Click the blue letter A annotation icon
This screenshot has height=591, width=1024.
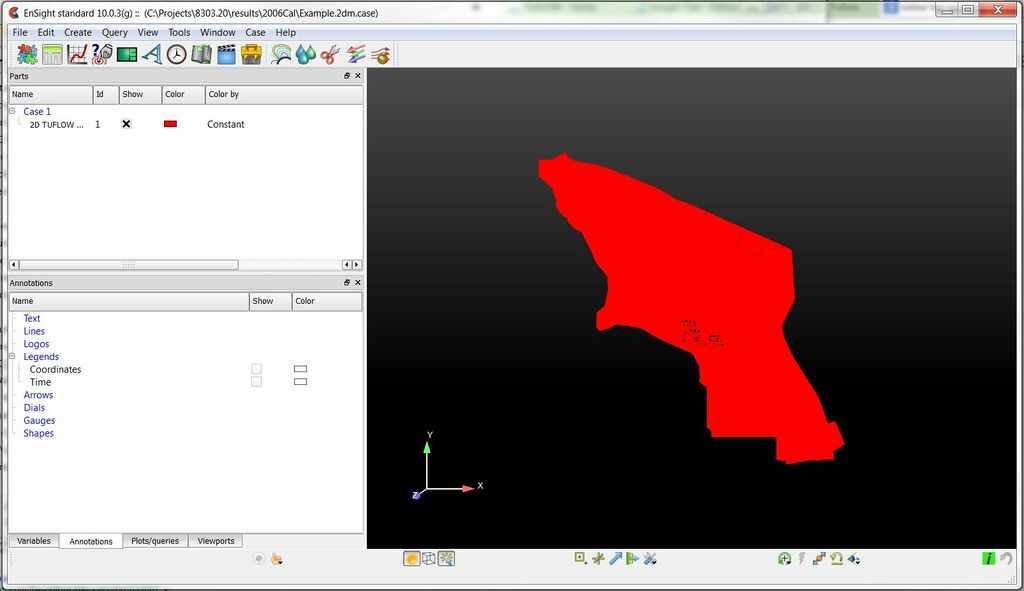(152, 54)
